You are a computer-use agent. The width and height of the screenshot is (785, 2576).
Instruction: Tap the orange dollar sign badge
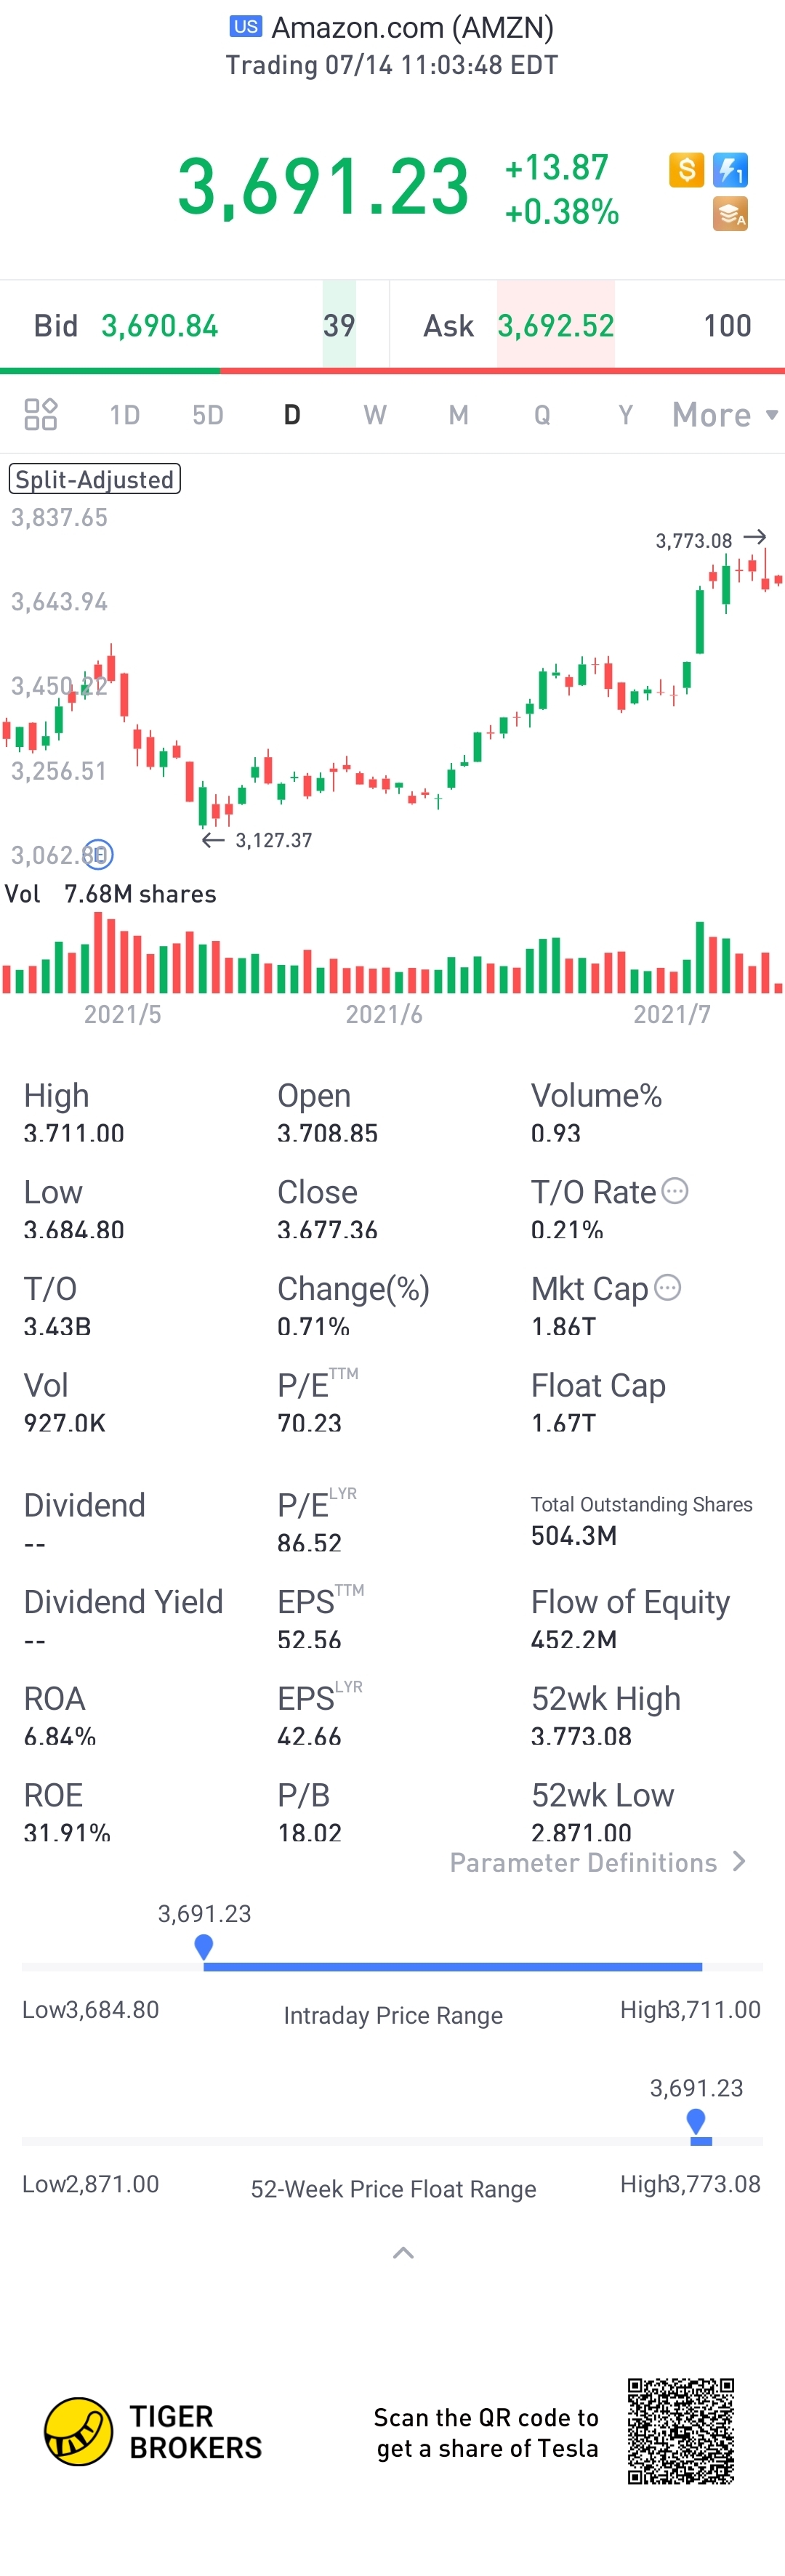(686, 170)
